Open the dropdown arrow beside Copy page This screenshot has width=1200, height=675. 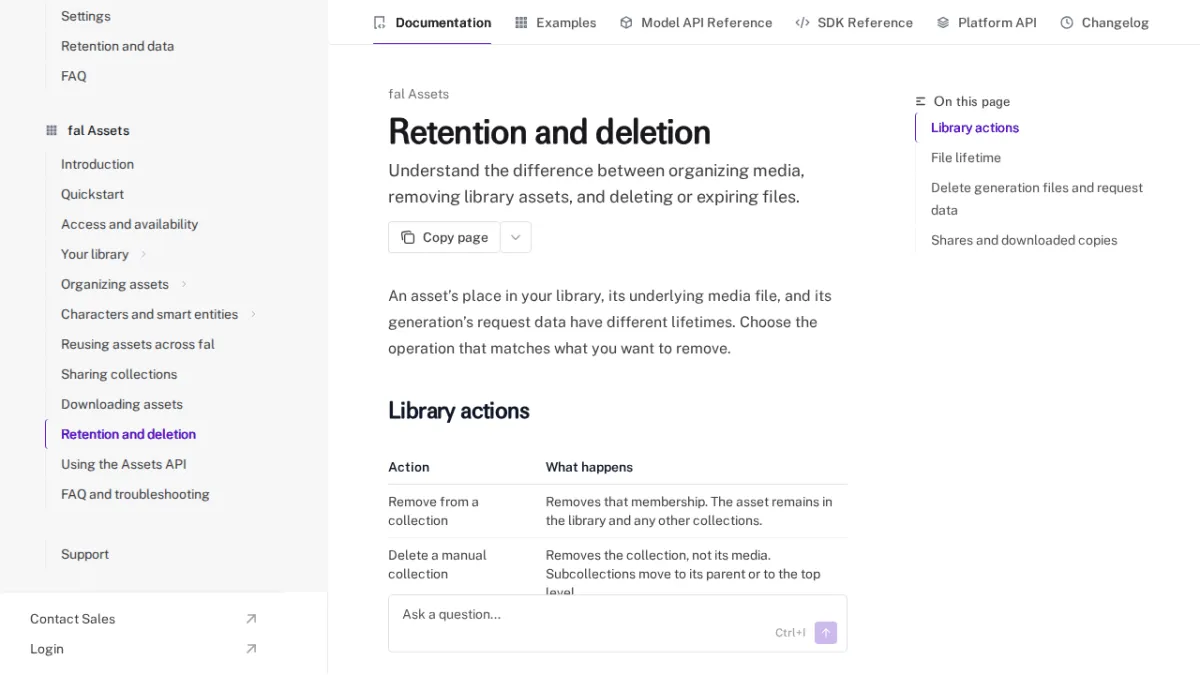[x=516, y=237]
